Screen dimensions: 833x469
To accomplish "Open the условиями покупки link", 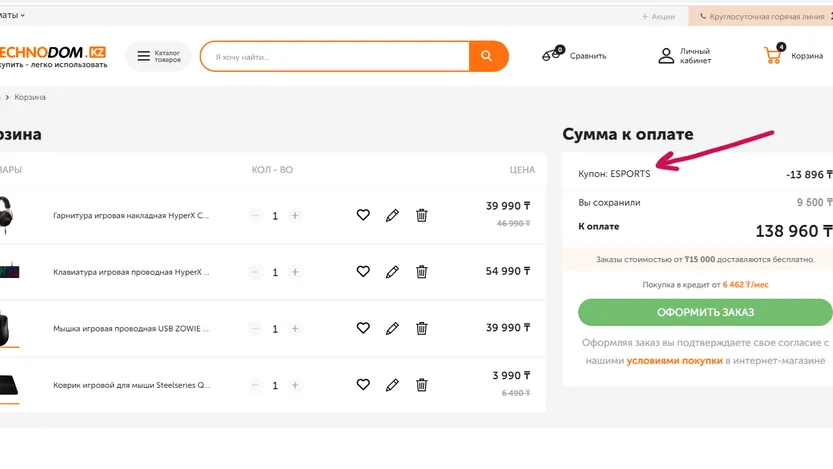I will 674,359.
